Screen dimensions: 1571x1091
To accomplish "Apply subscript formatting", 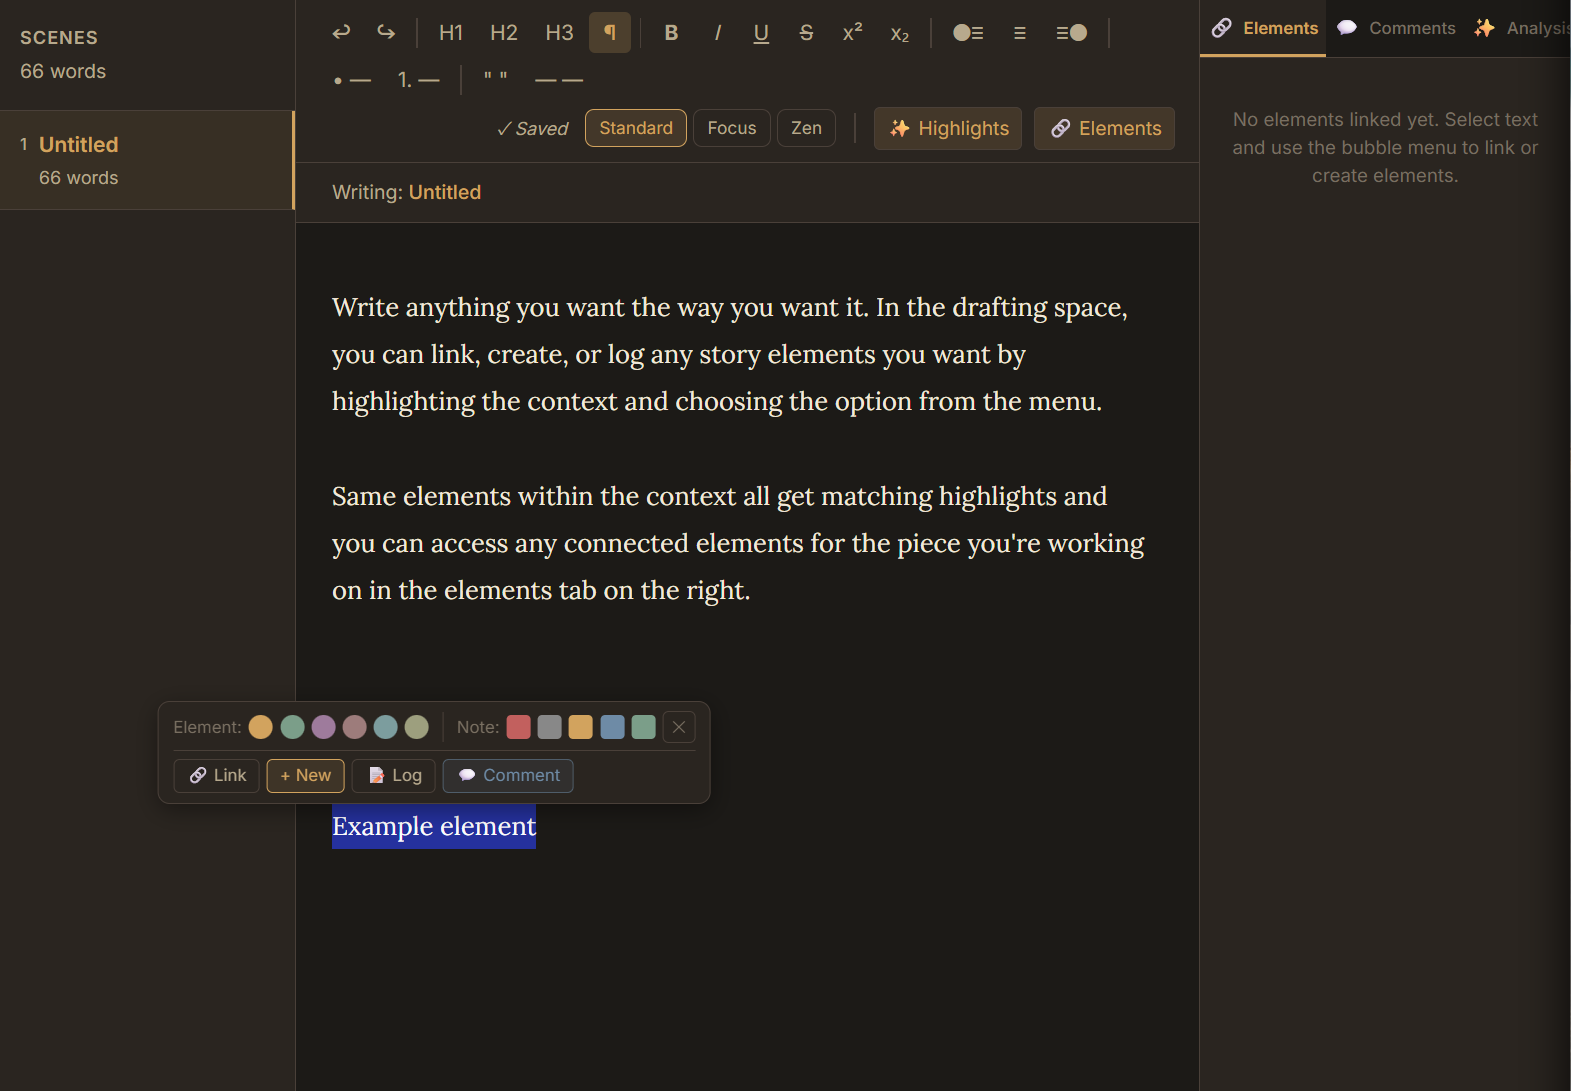I will [x=899, y=33].
